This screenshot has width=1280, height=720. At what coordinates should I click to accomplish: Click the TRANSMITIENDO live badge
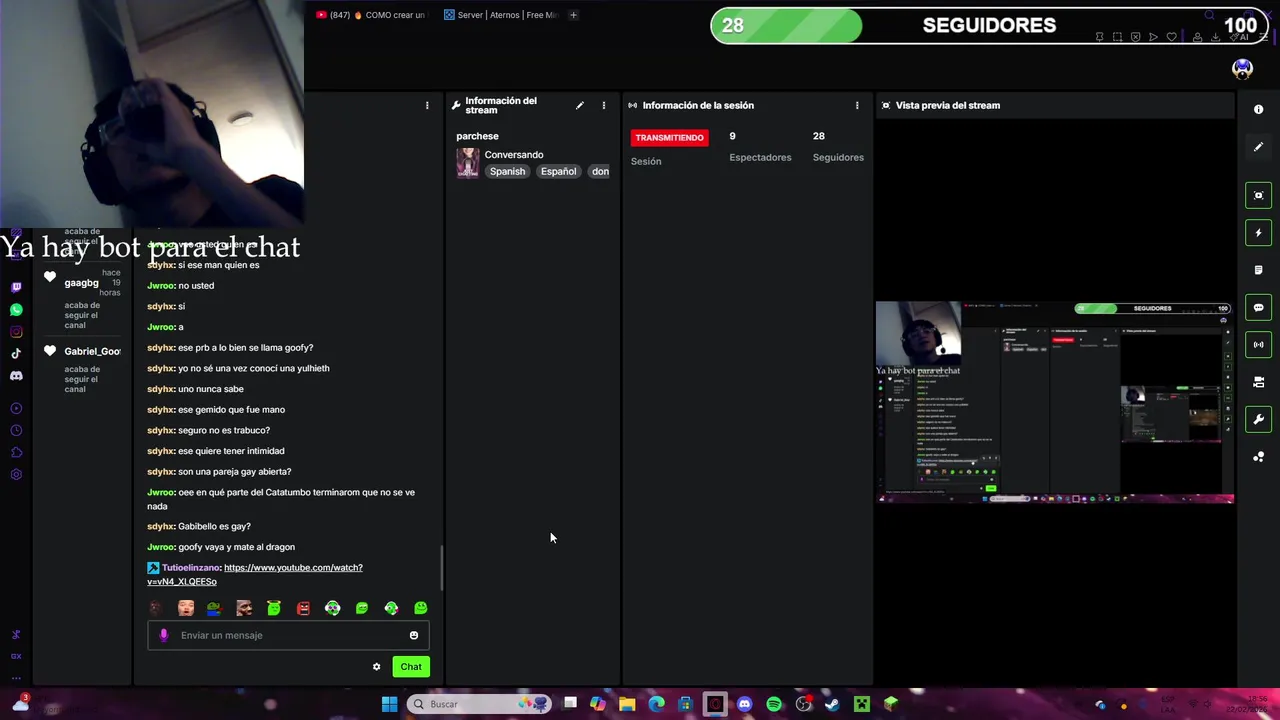pyautogui.click(x=669, y=138)
